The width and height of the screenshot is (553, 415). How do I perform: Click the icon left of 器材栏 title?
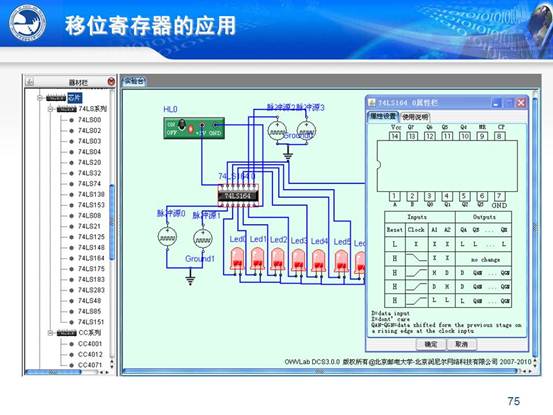[30, 82]
